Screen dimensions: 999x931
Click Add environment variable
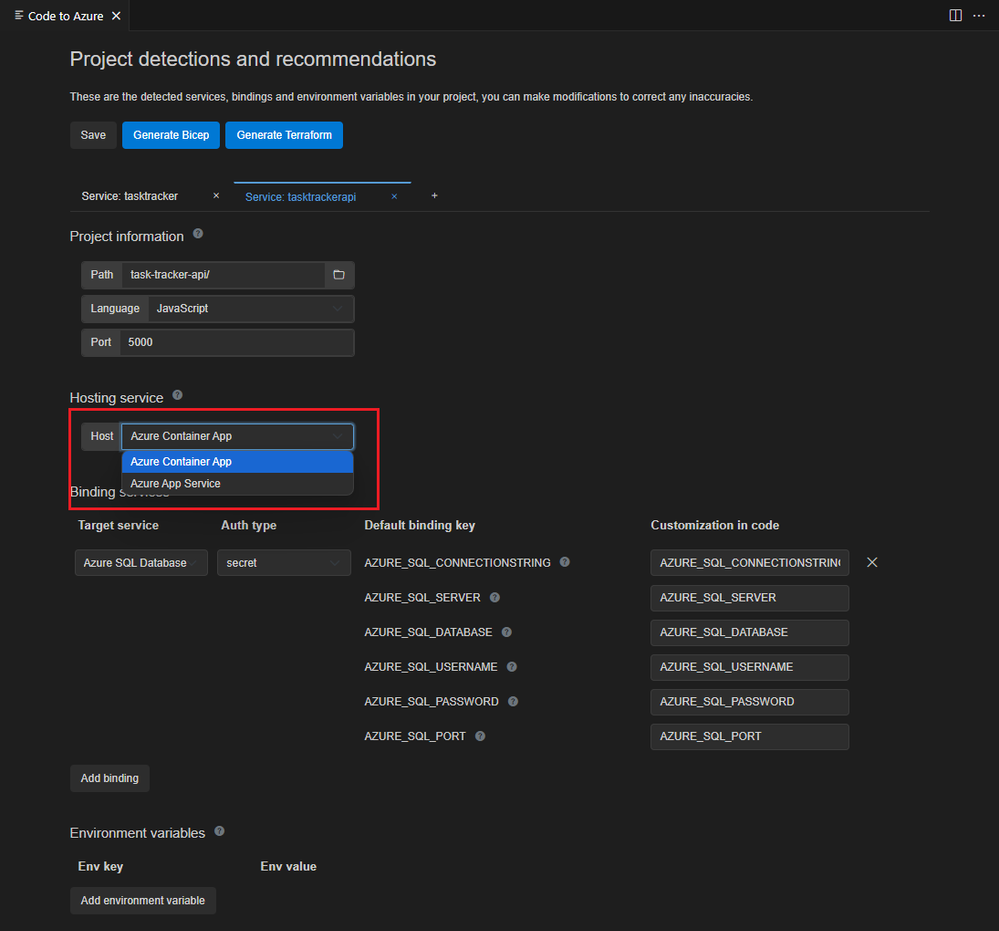143,900
